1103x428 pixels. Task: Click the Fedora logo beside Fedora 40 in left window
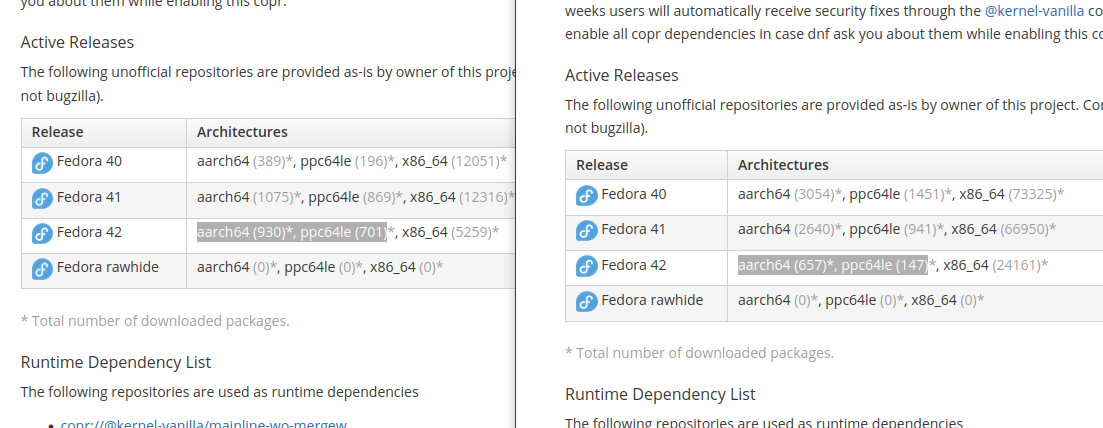[x=42, y=163]
